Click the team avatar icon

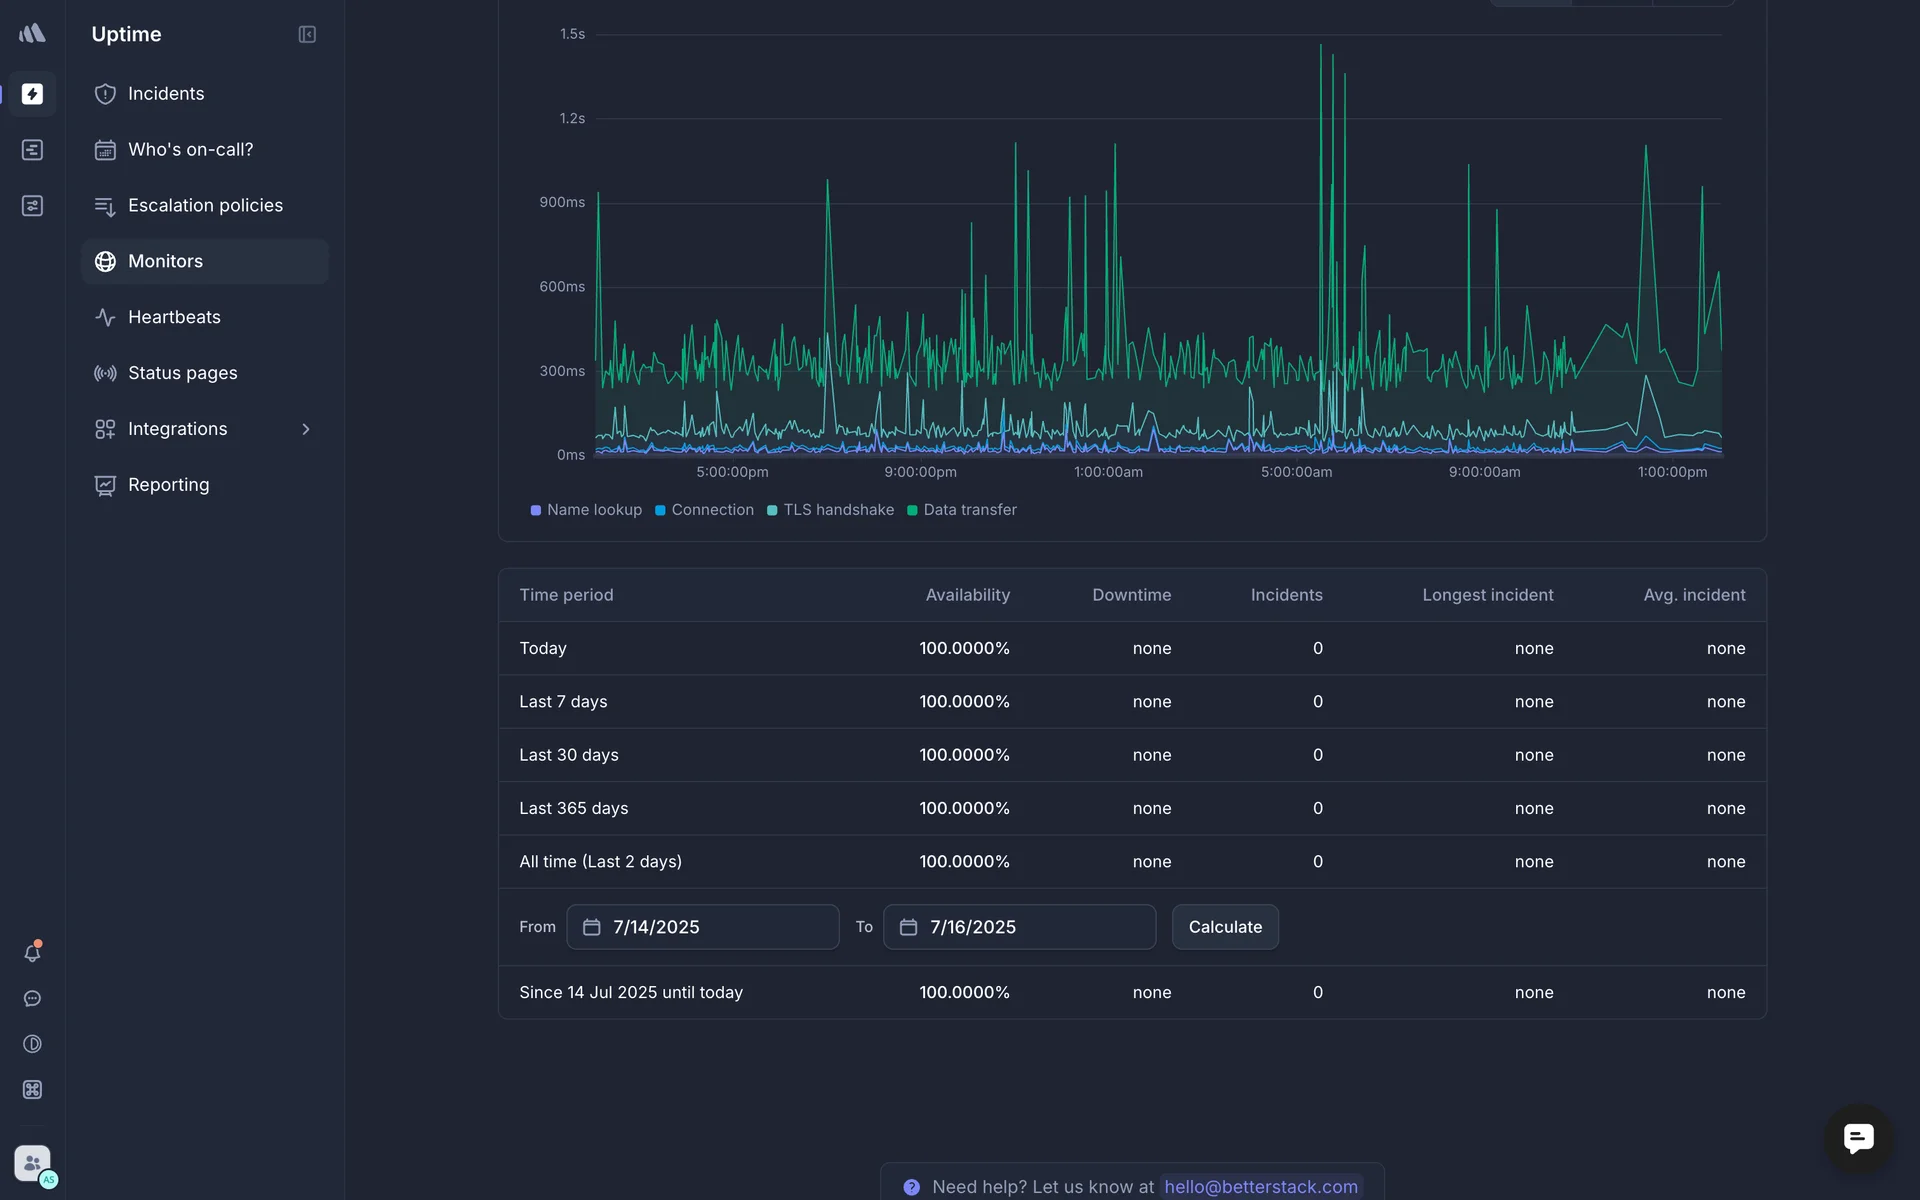(32, 1163)
